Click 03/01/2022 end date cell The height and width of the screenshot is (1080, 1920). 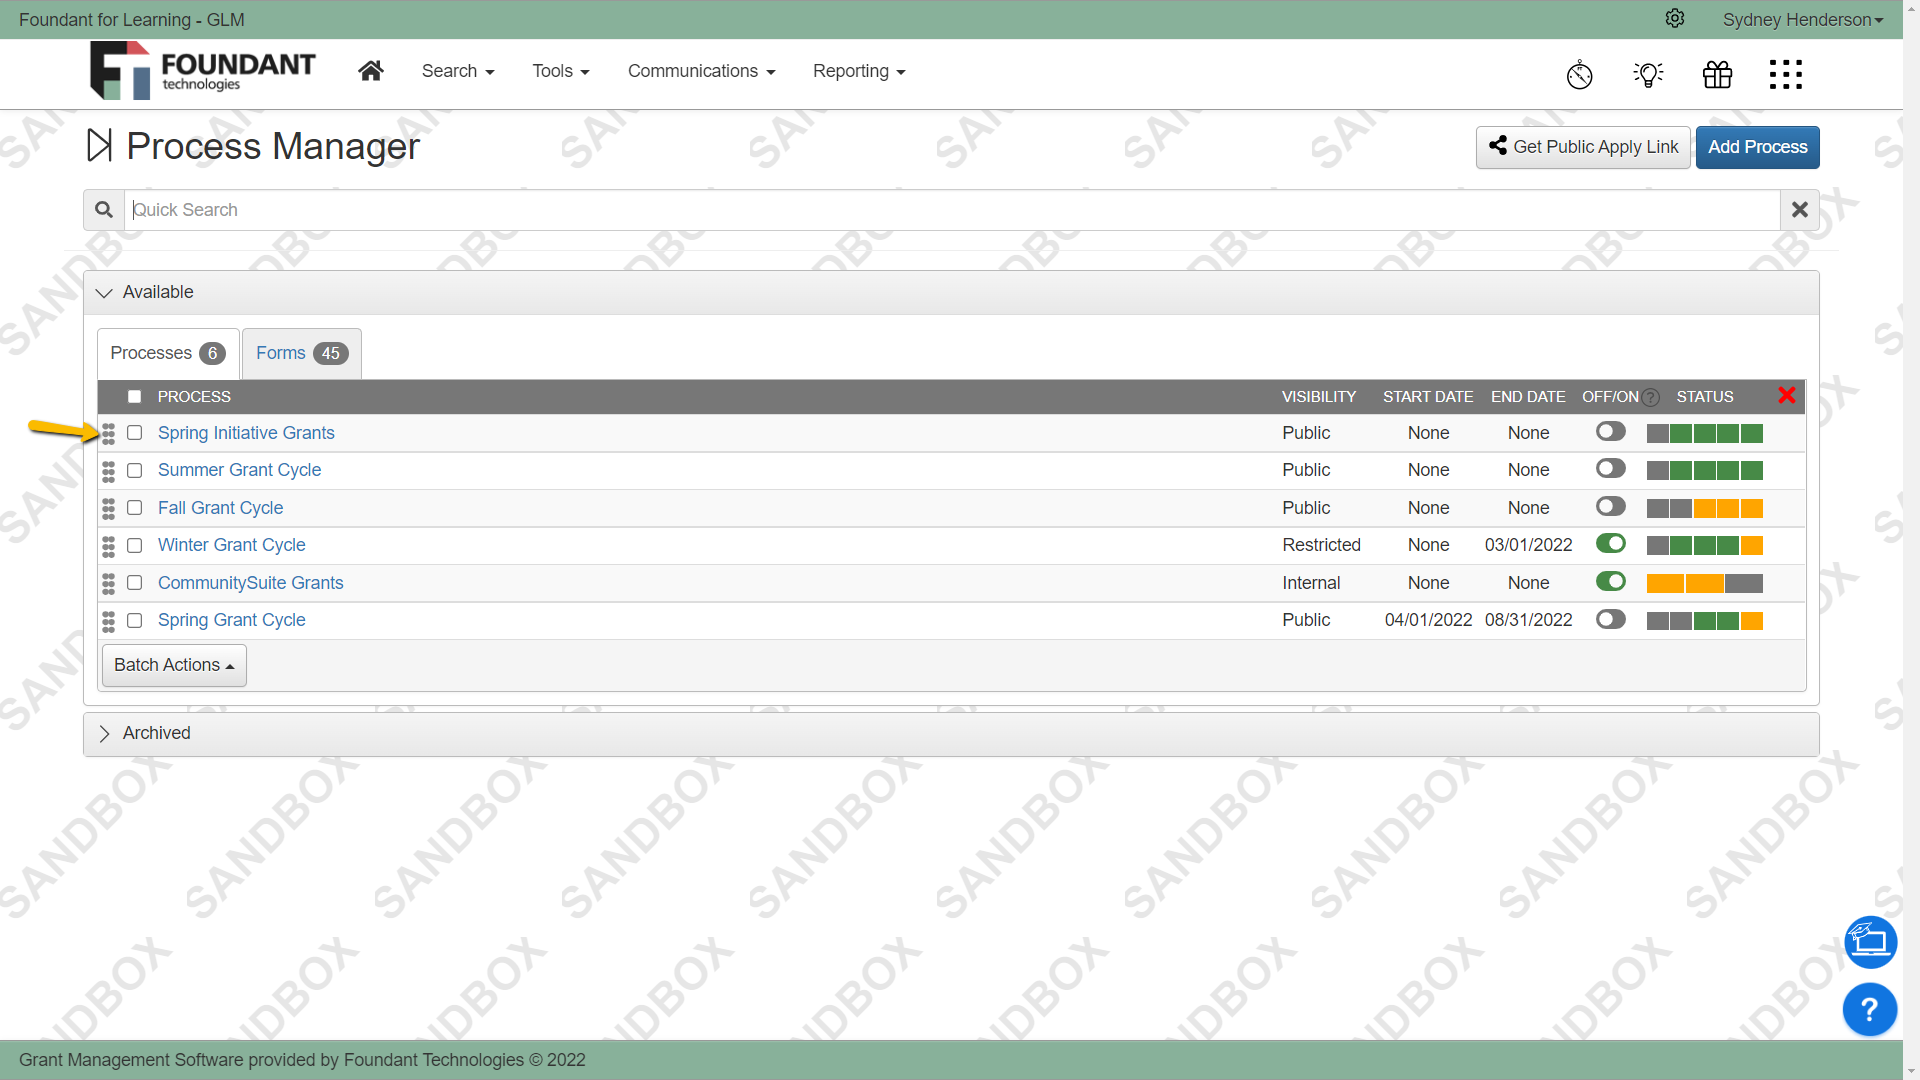(1528, 545)
